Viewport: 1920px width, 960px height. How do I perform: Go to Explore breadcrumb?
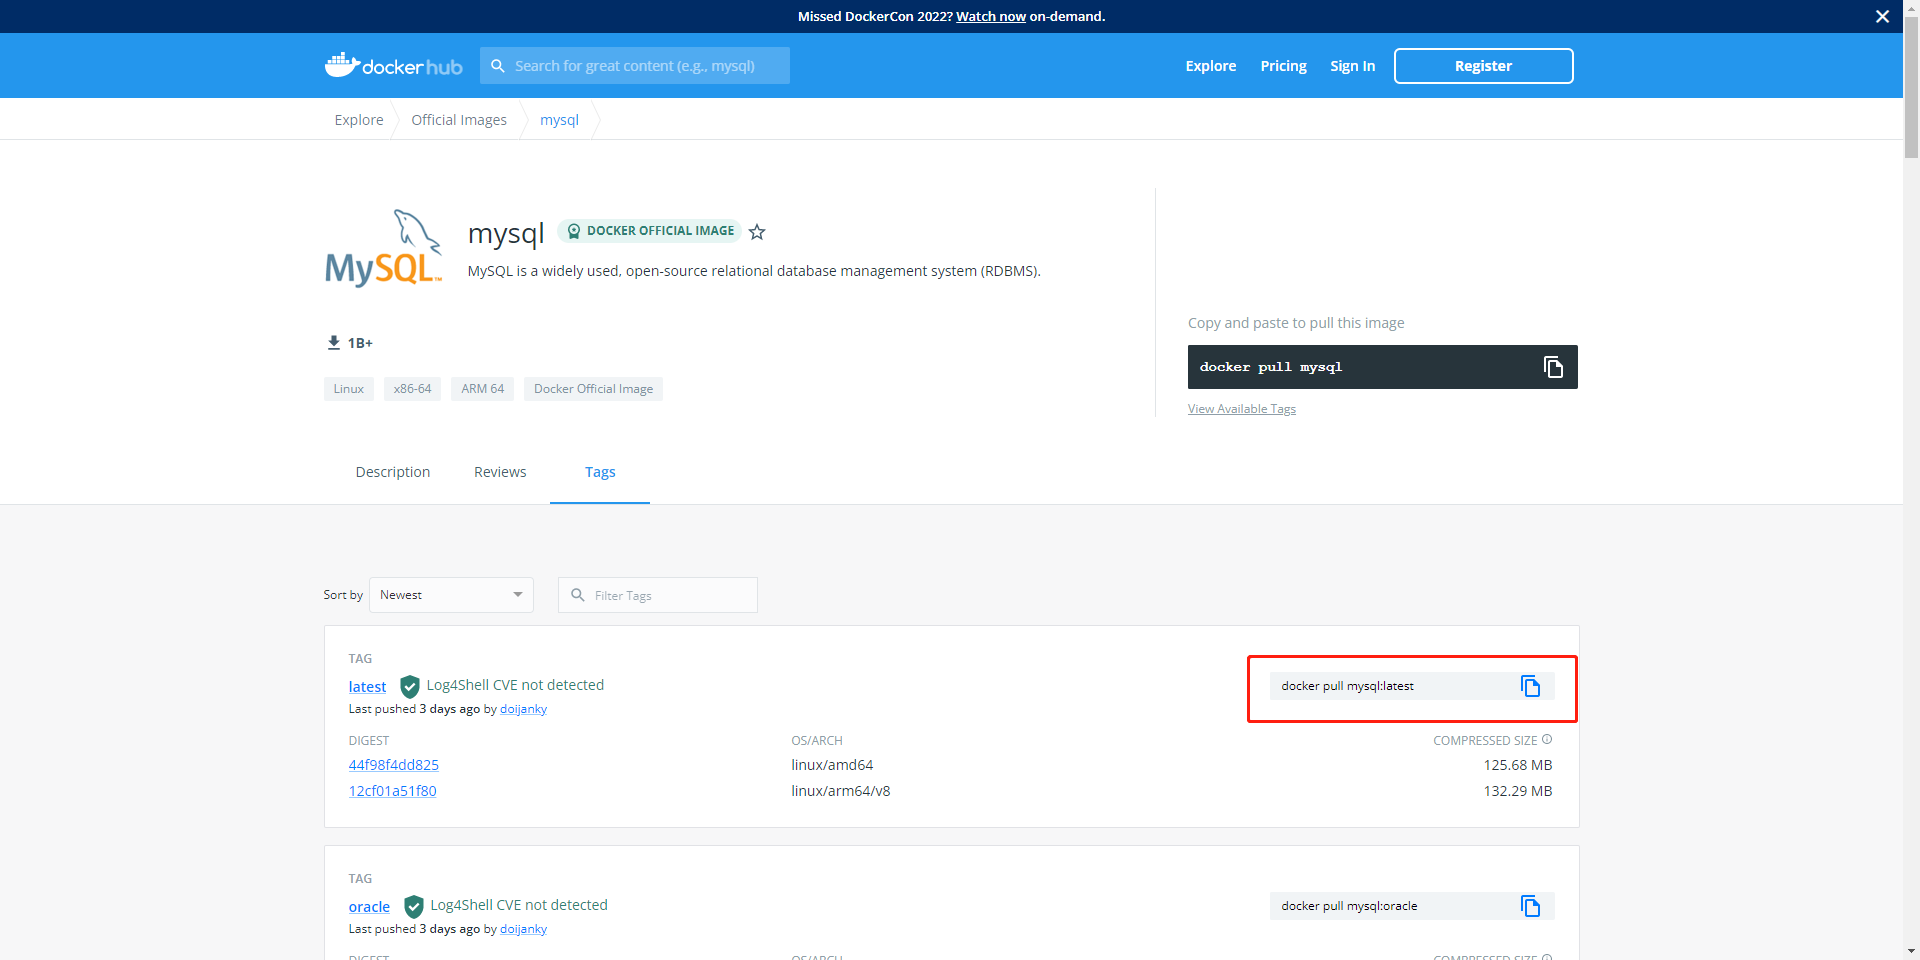[359, 120]
